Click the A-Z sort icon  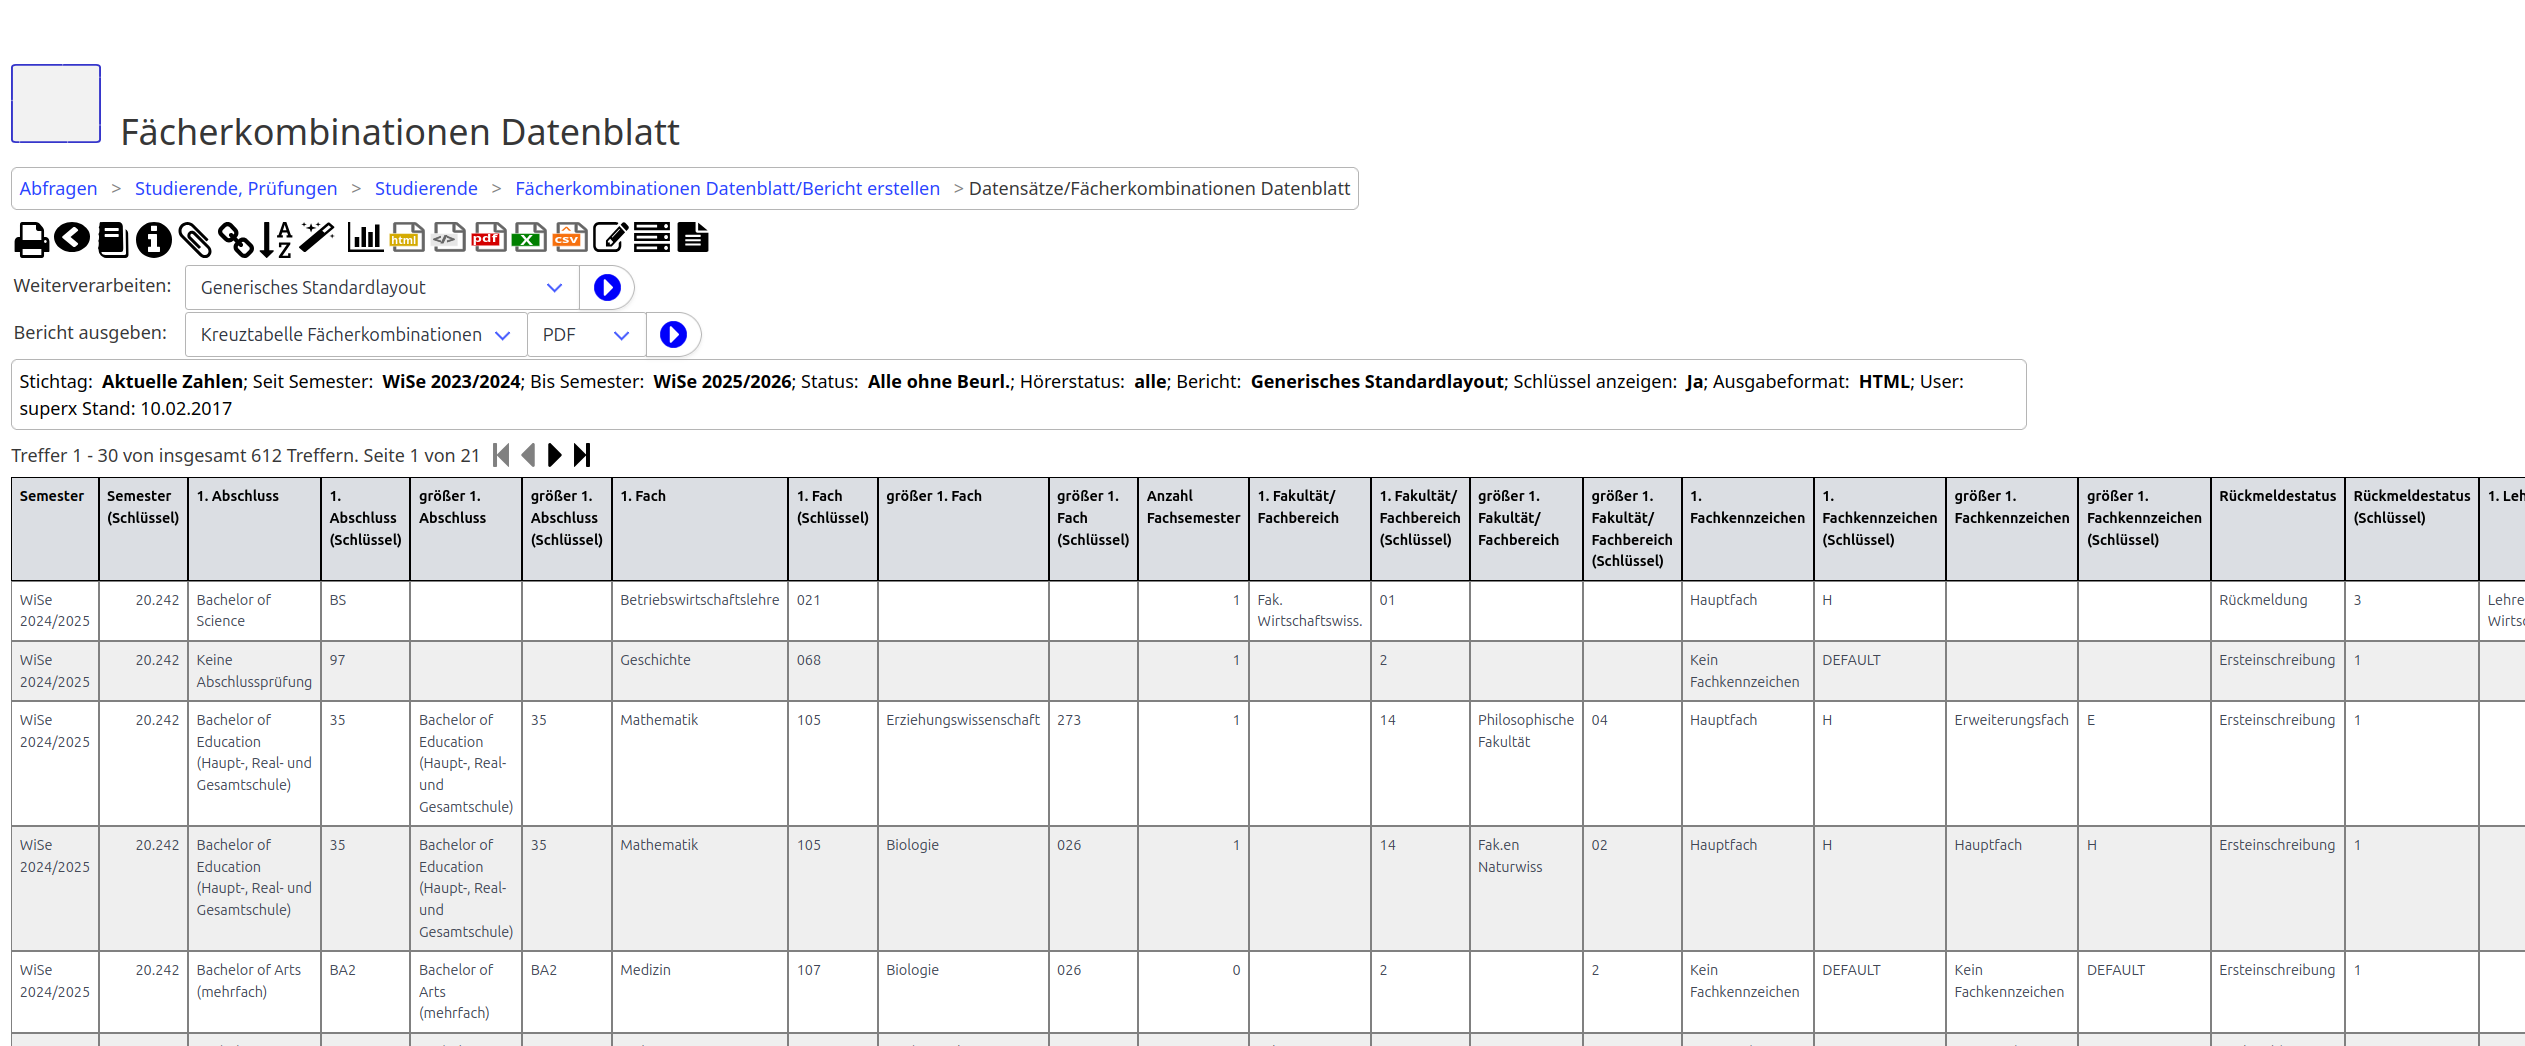276,239
